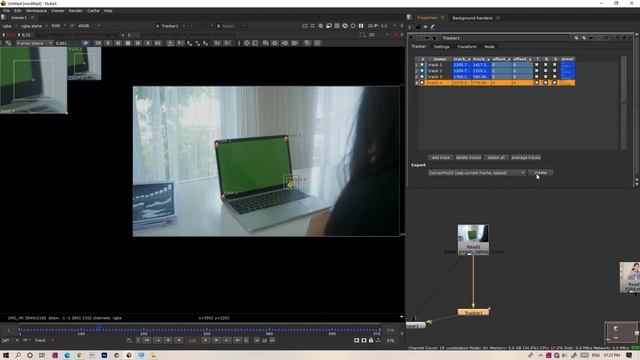The width and height of the screenshot is (640, 360).
Task: Click the lock icon at timeline right
Action: pyautogui.click(x=371, y=340)
